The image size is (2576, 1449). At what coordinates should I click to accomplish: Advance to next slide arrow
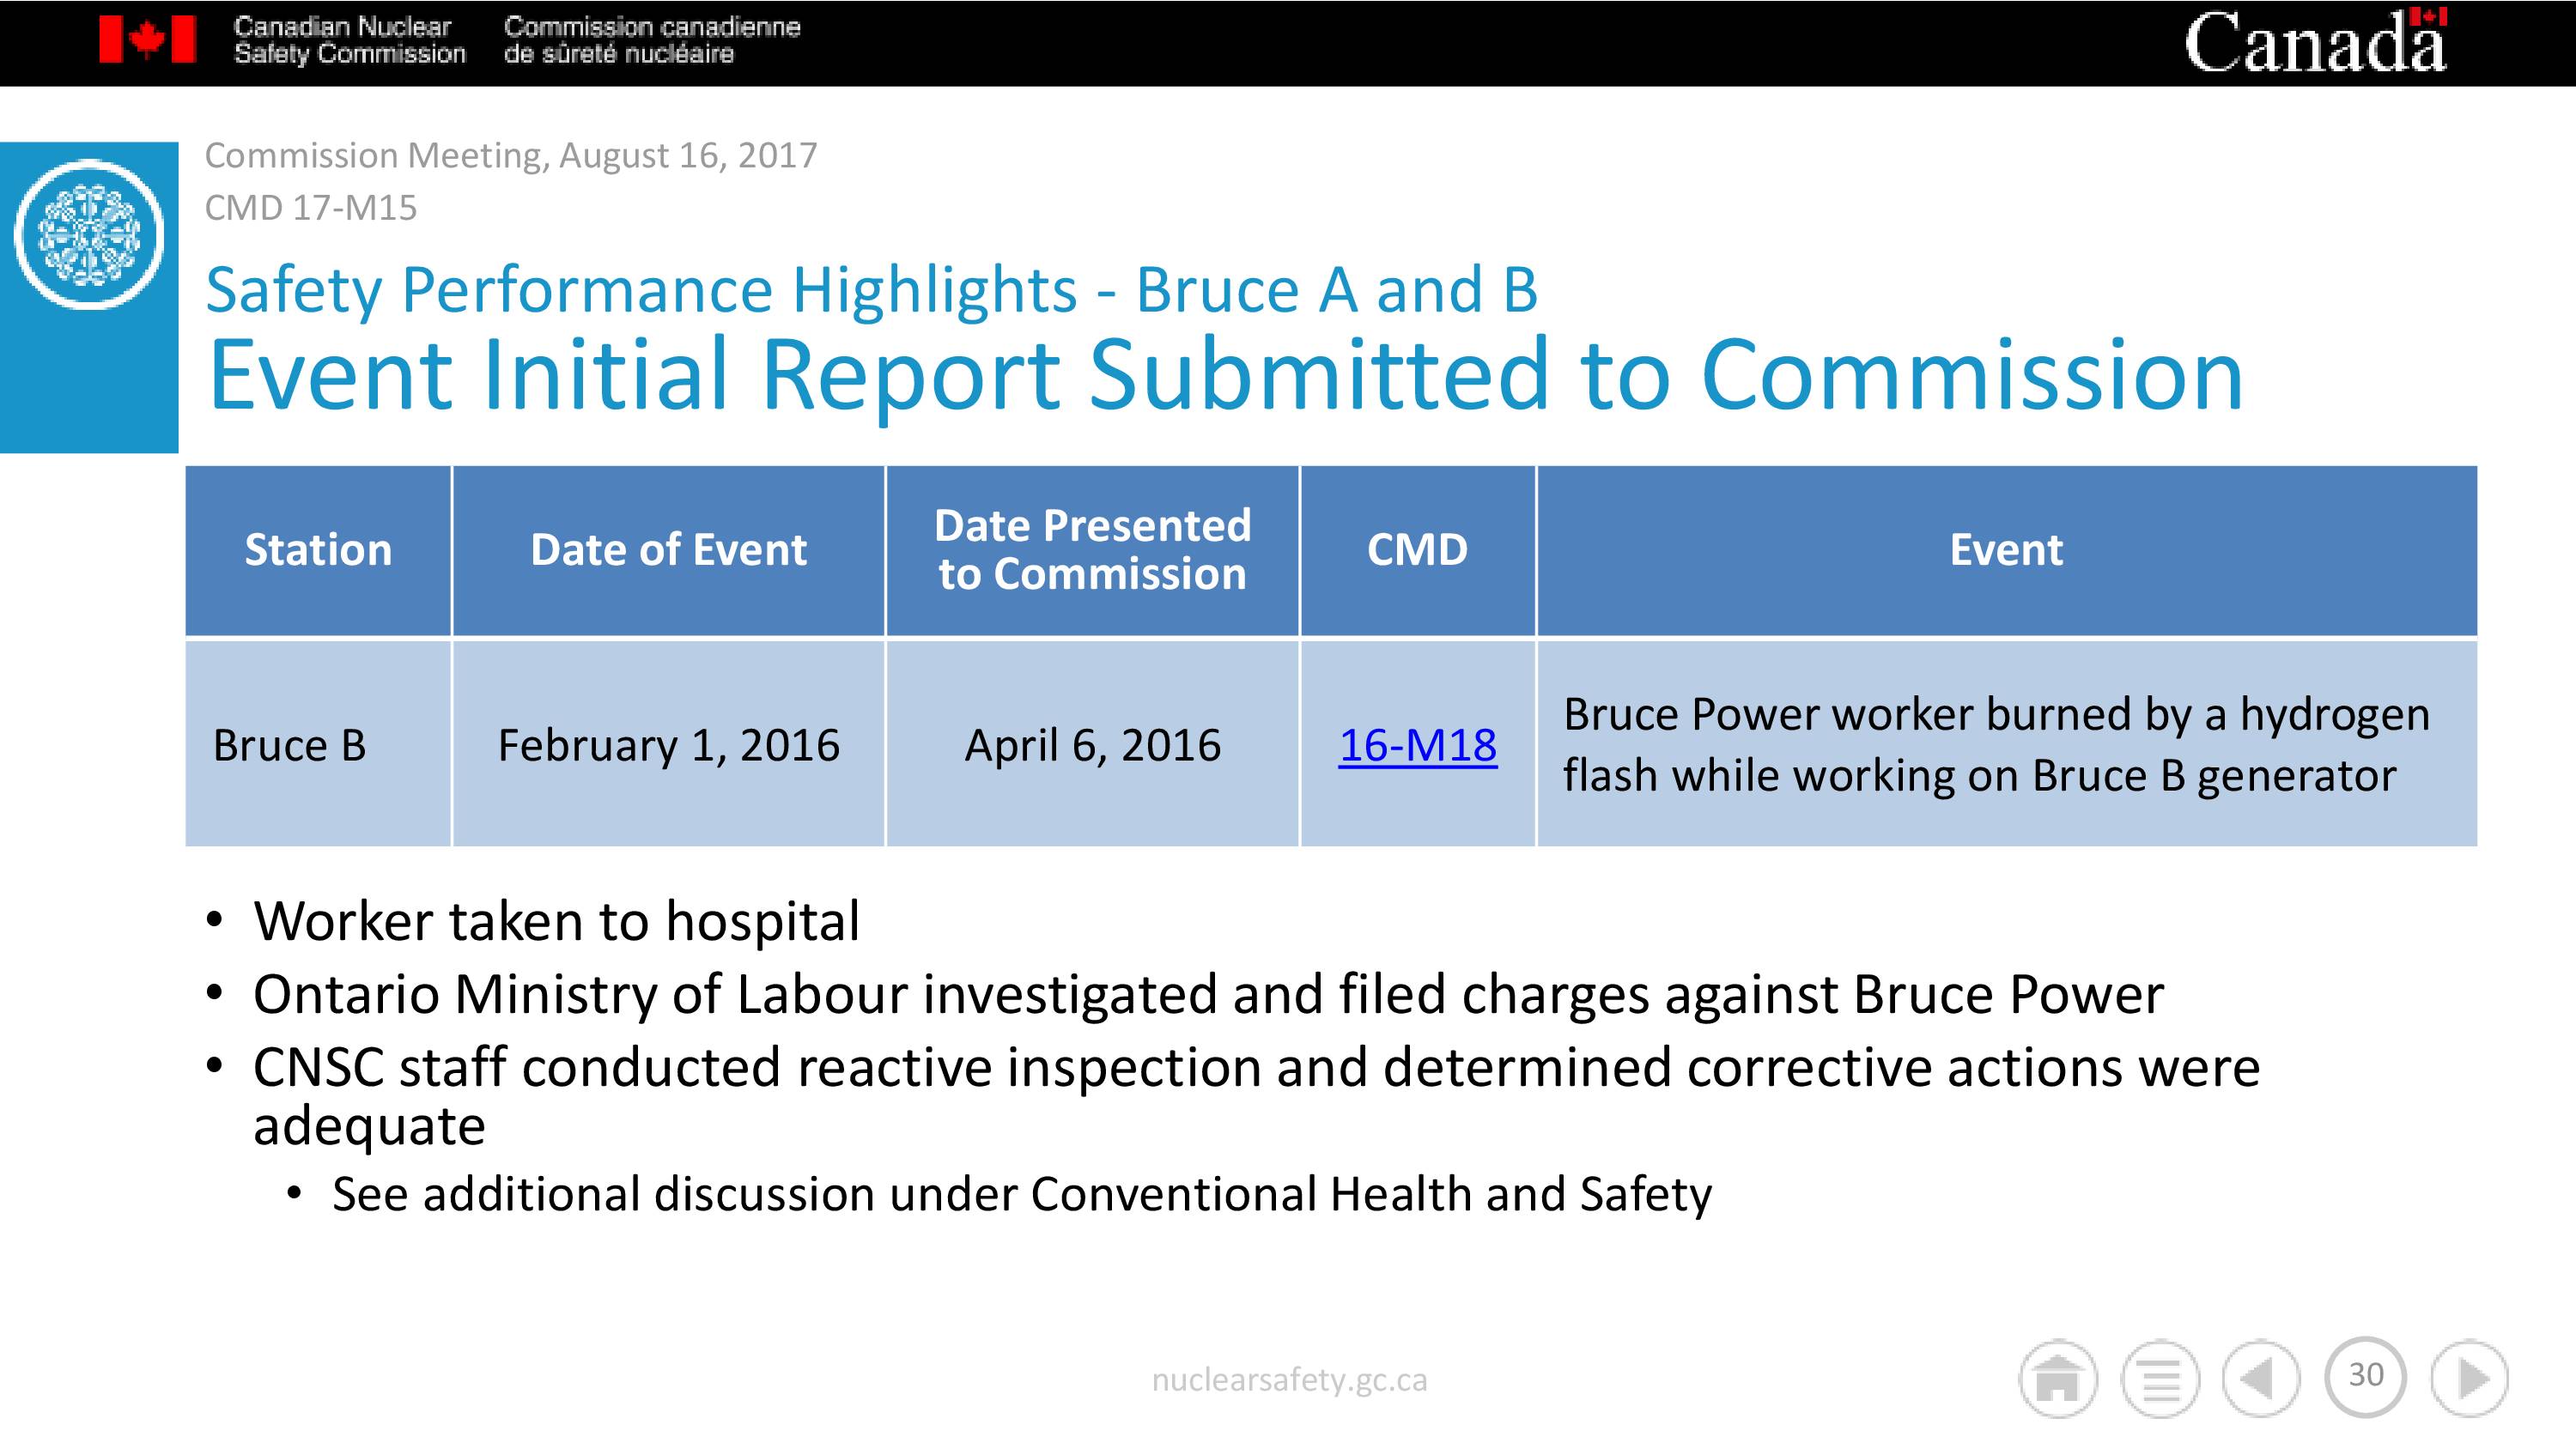coord(2470,1379)
